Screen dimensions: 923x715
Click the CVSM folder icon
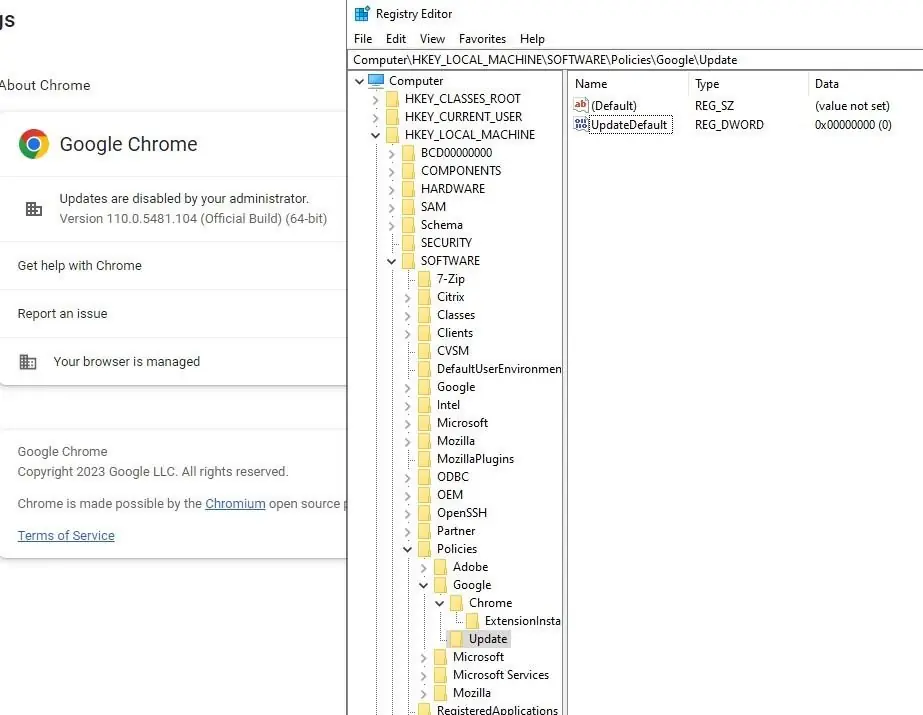[x=424, y=351]
